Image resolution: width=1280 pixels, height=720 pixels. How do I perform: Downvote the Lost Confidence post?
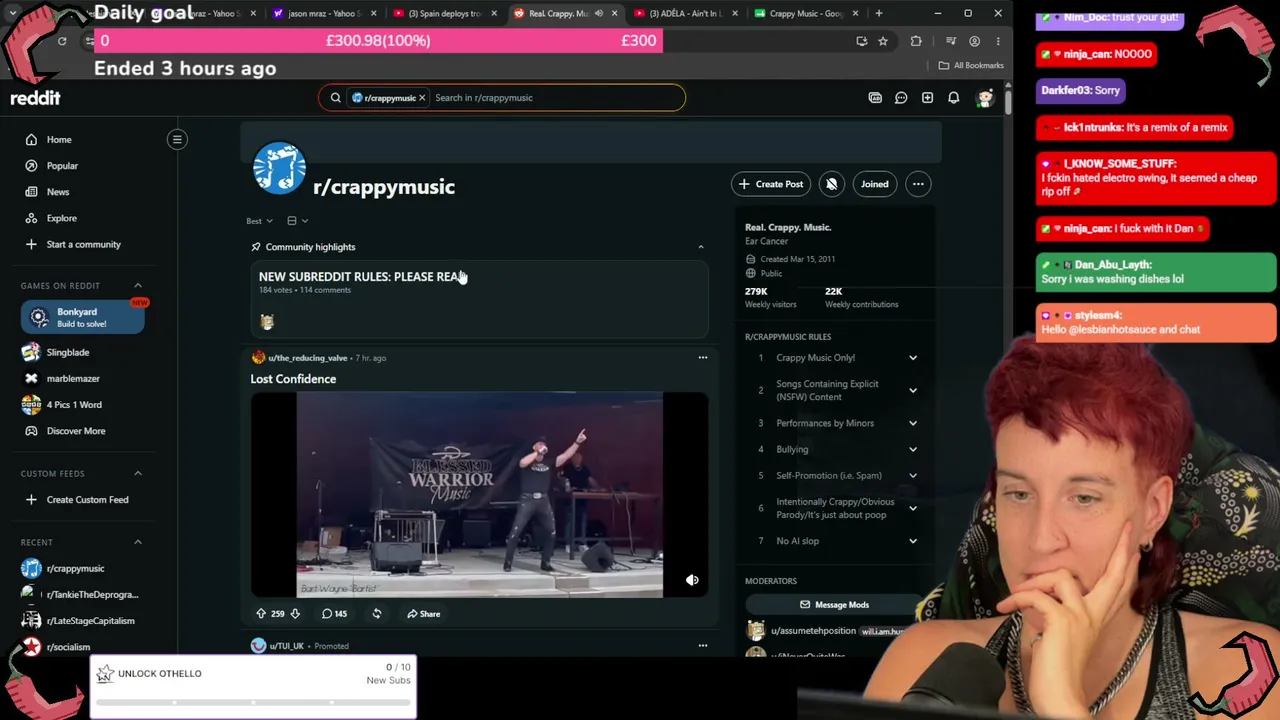point(295,614)
